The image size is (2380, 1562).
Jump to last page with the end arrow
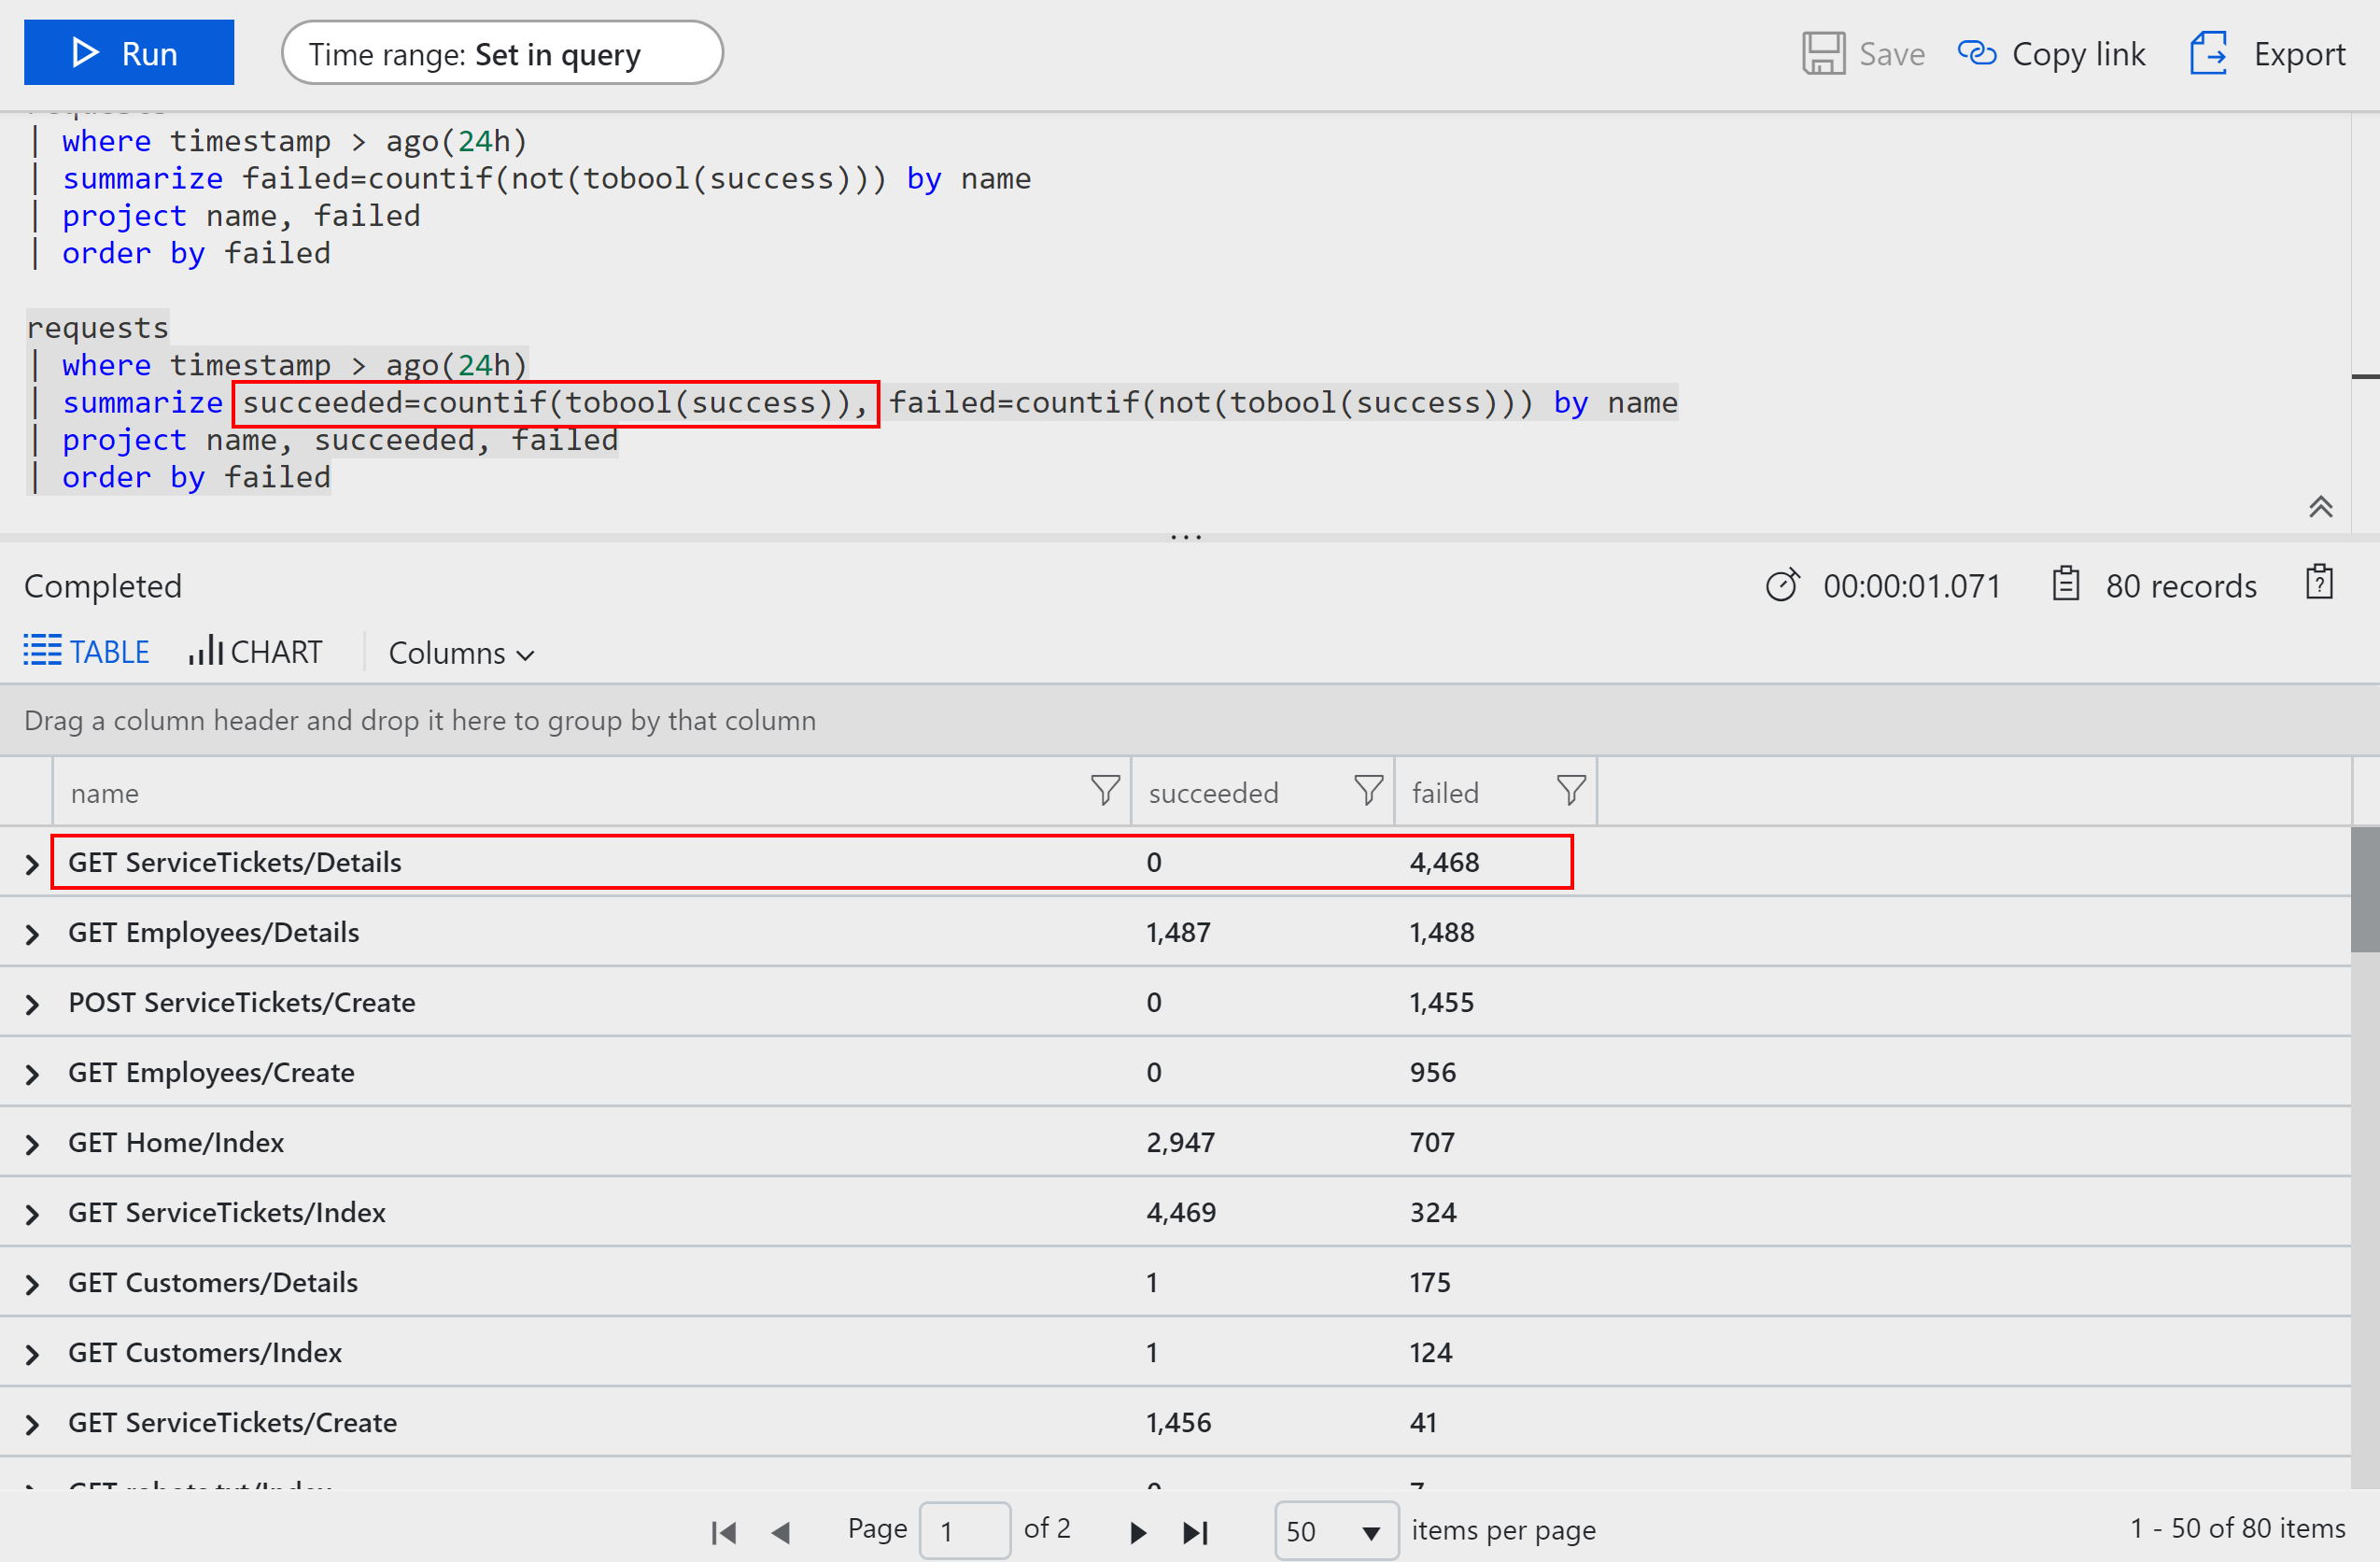pyautogui.click(x=1195, y=1530)
